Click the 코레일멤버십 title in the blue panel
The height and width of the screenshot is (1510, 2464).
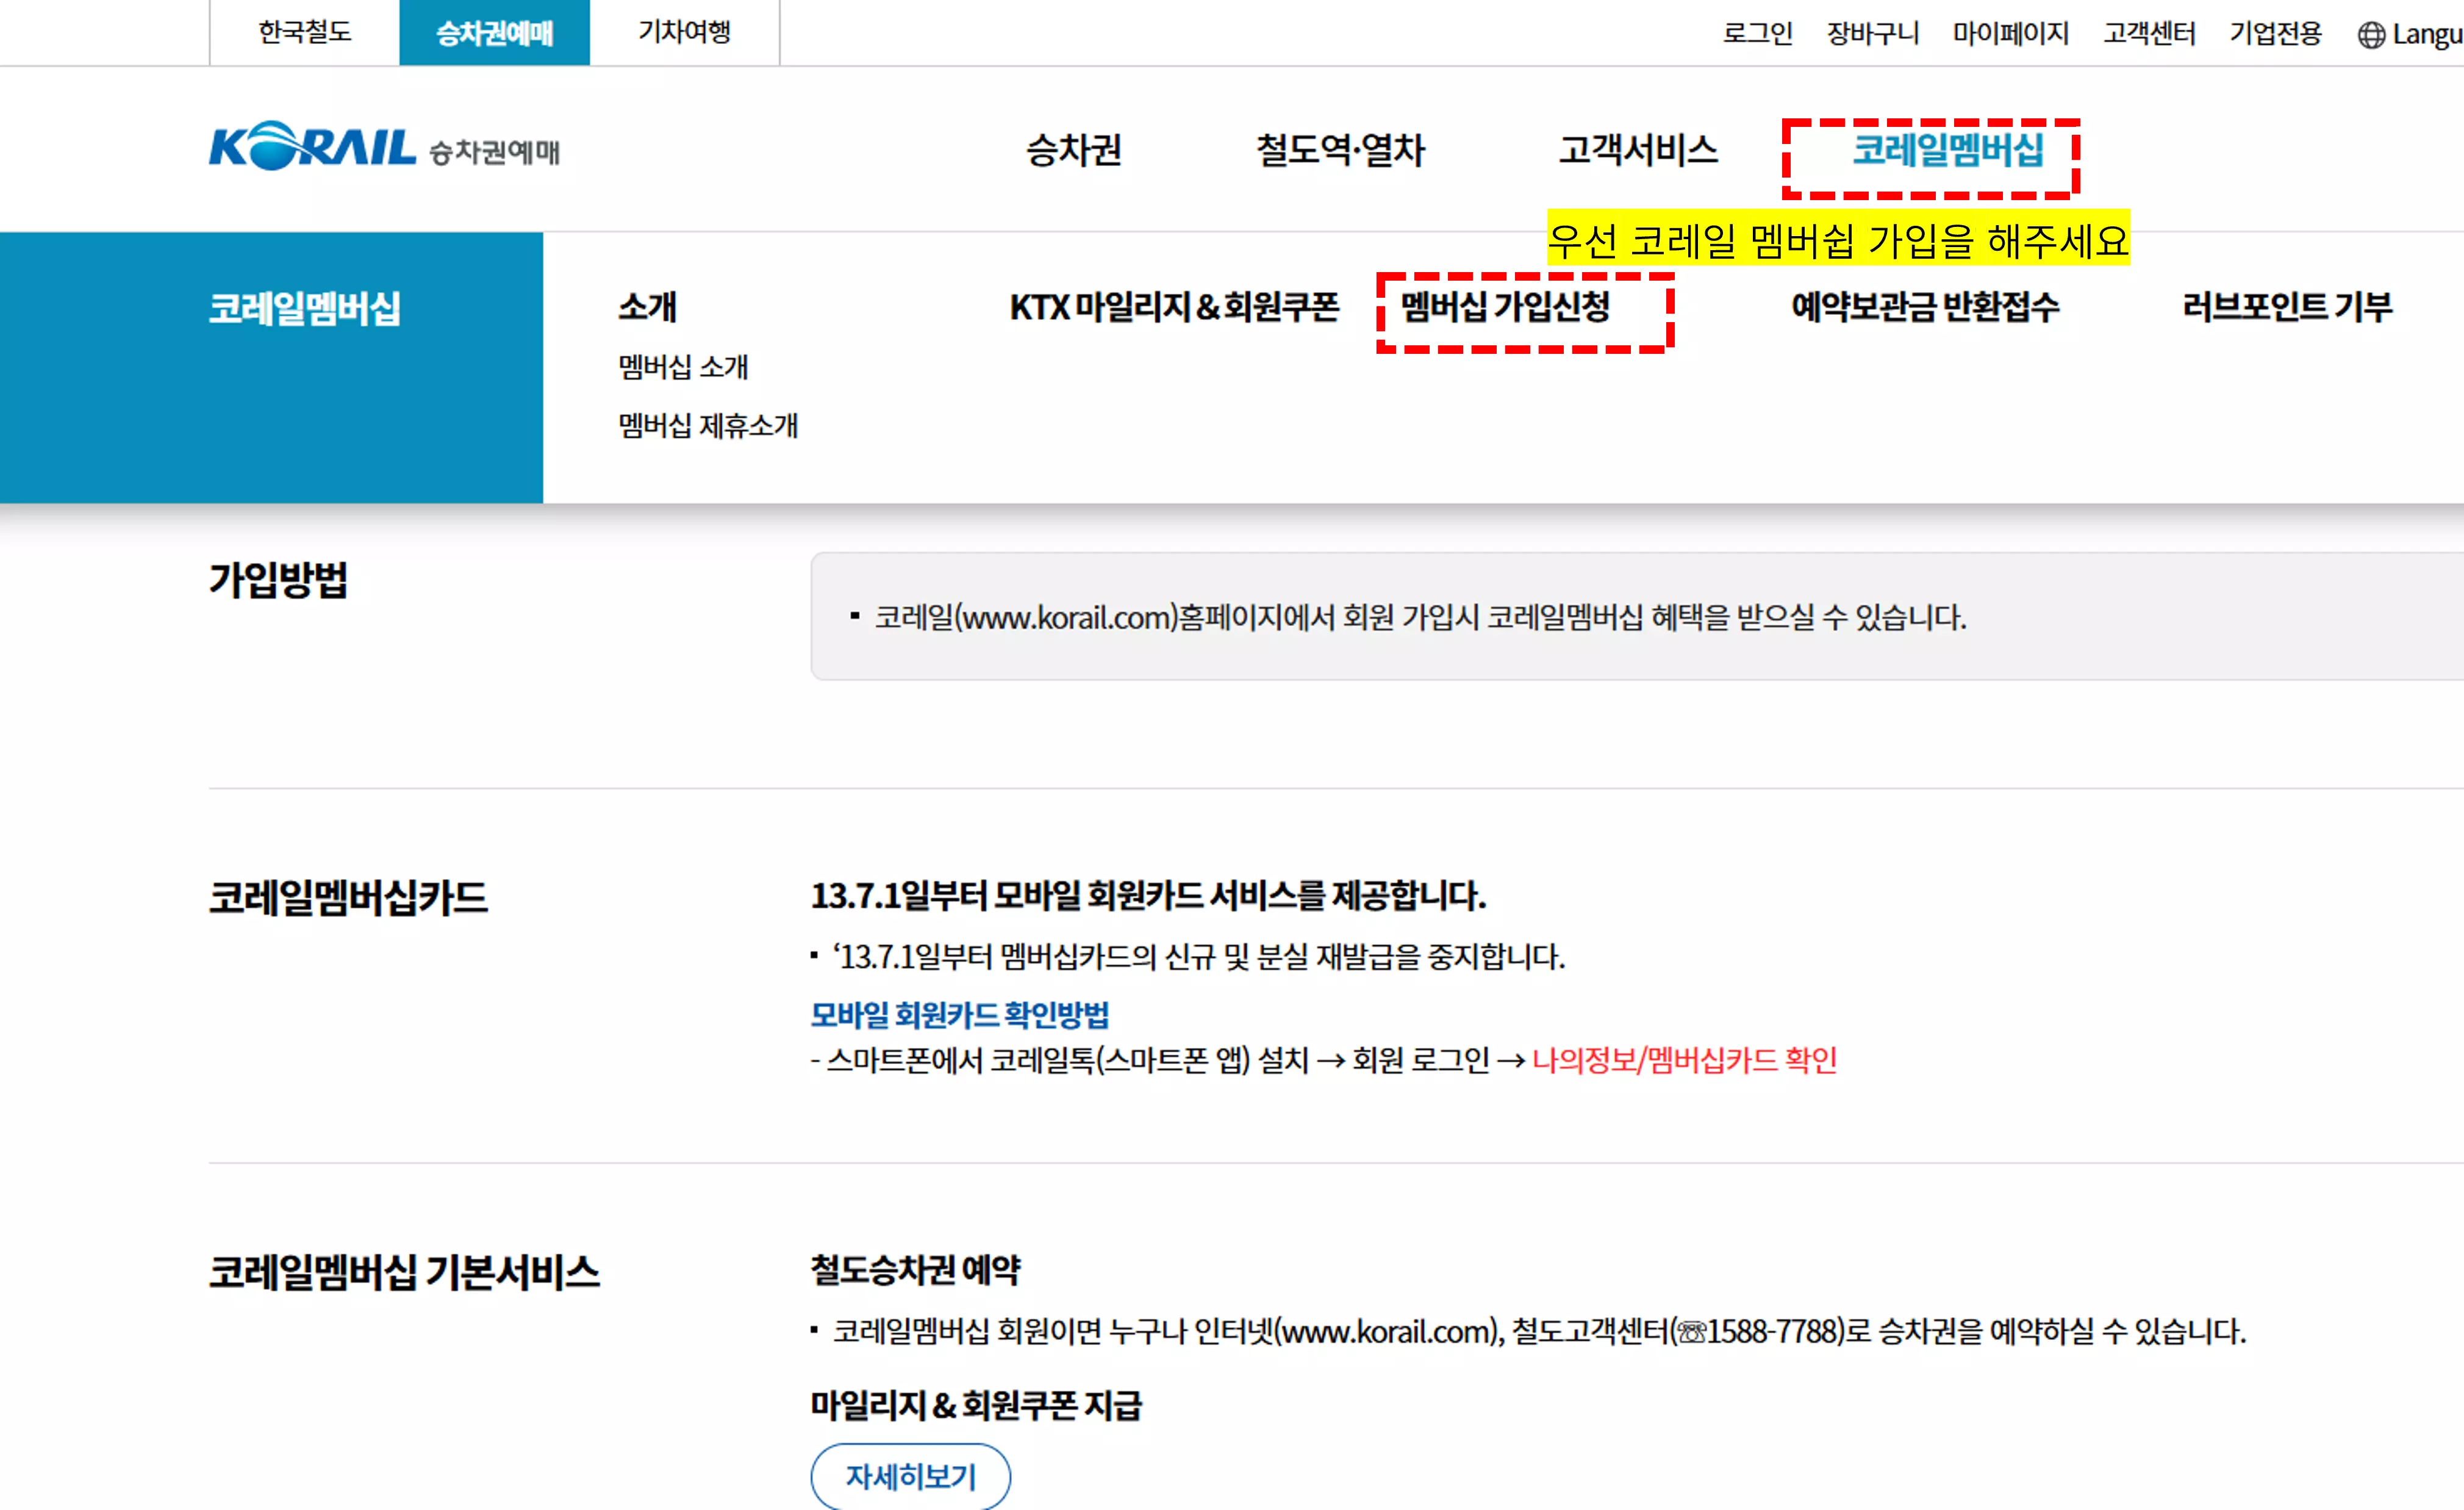click(x=304, y=308)
